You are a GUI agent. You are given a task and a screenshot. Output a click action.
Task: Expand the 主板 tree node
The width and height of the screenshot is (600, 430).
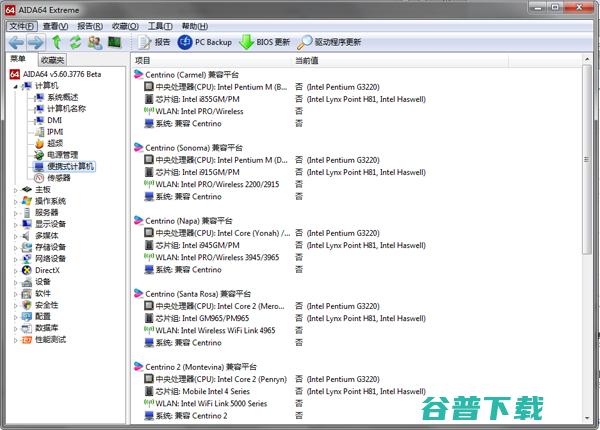coord(15,190)
